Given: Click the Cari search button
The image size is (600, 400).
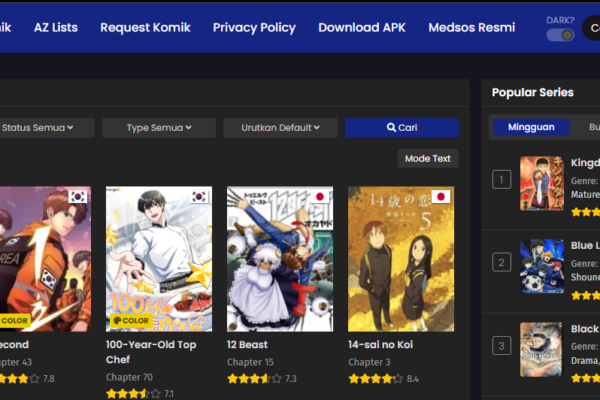Looking at the screenshot, I should (x=402, y=127).
